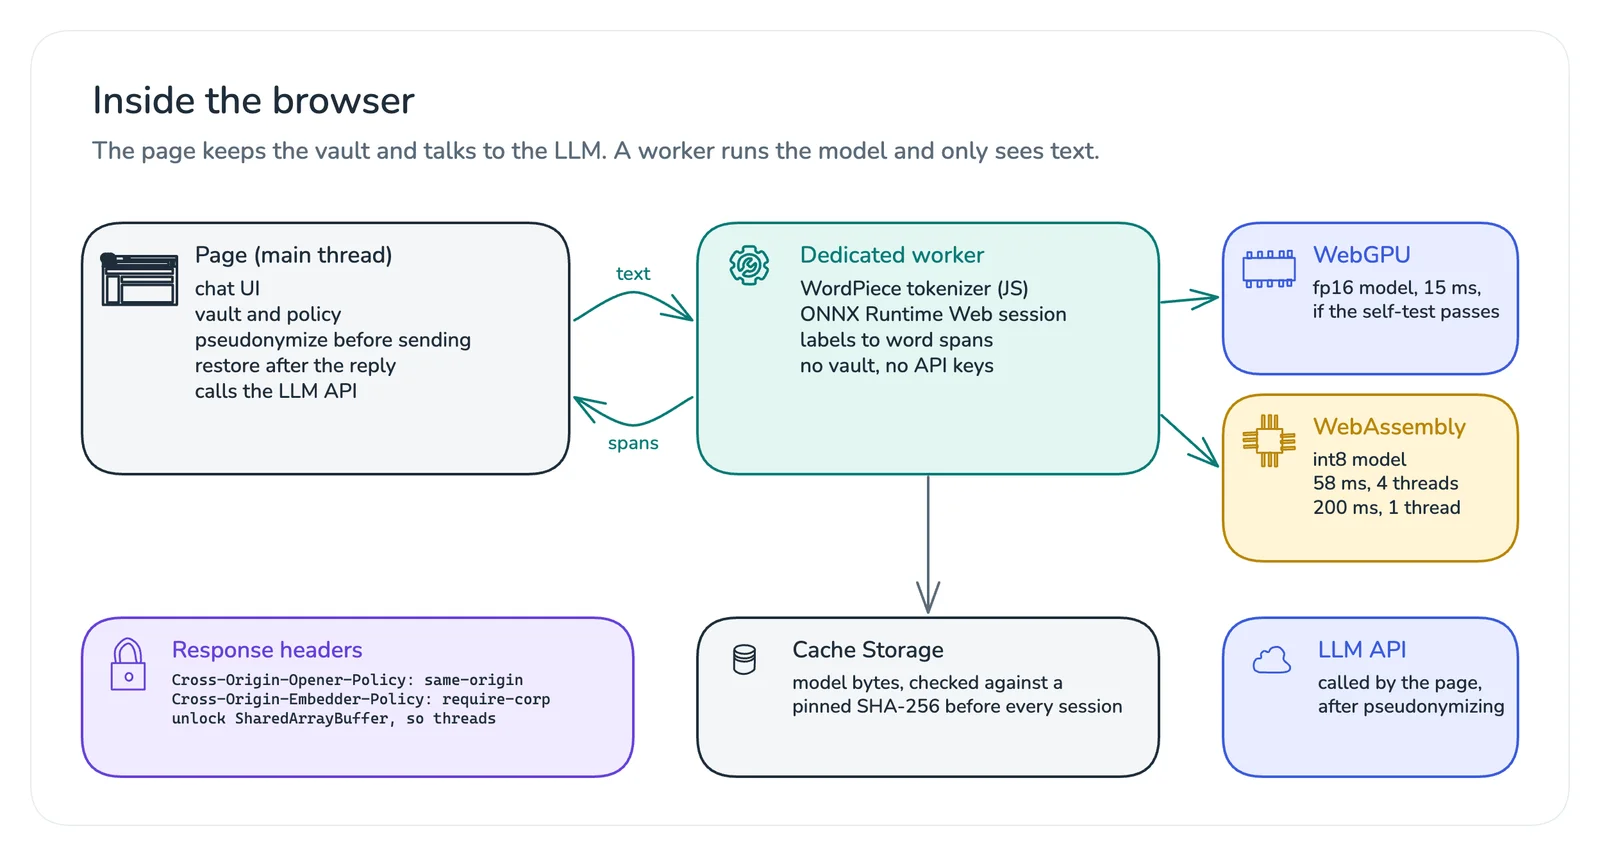The height and width of the screenshot is (856, 1600).
Task: Select the 'Inside the browser' heading
Action: click(253, 101)
